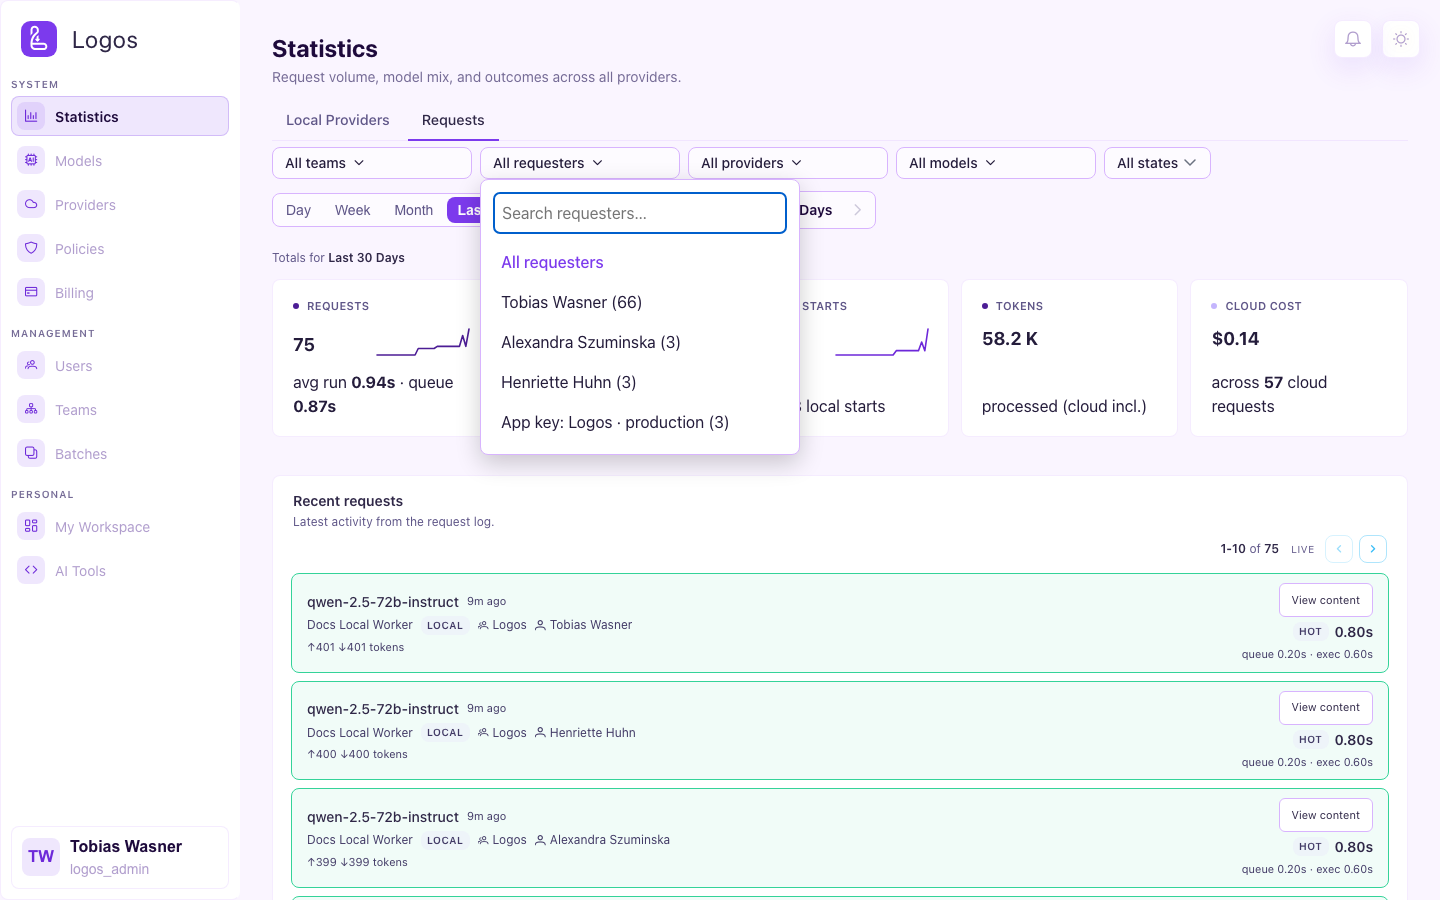
Task: Open Billing from the sidebar
Action: pos(120,292)
